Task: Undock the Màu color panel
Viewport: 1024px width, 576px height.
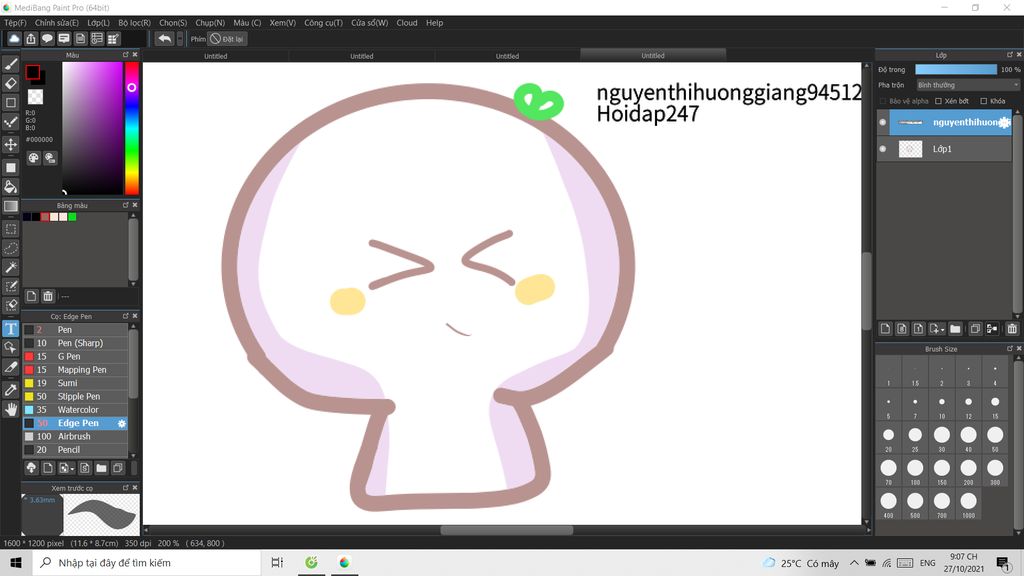Action: point(125,55)
